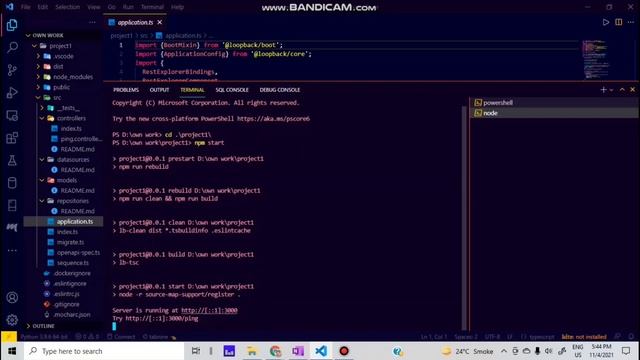The width and height of the screenshot is (640, 360).
Task: Open the volume control in system tray
Action: pyautogui.click(x=549, y=351)
